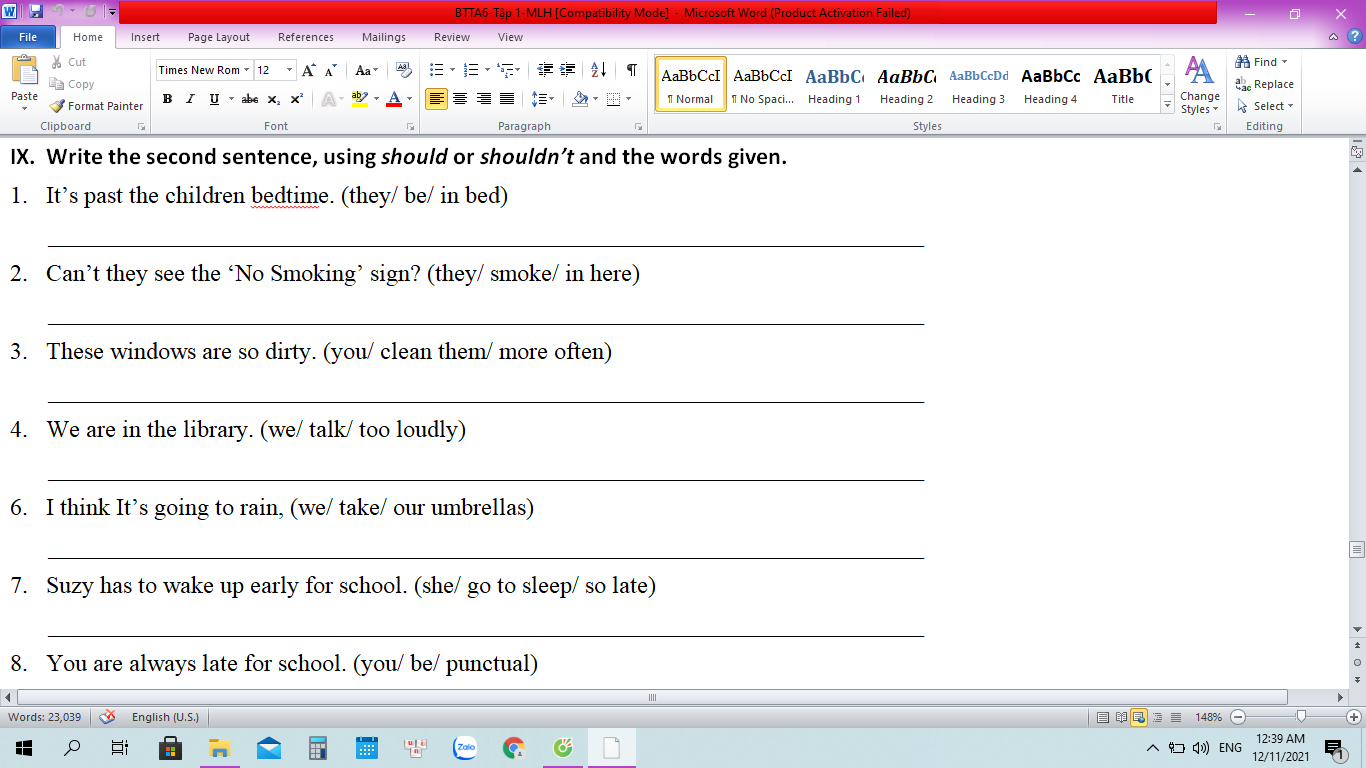Click the vertical scrollbar thumb

[1357, 550]
